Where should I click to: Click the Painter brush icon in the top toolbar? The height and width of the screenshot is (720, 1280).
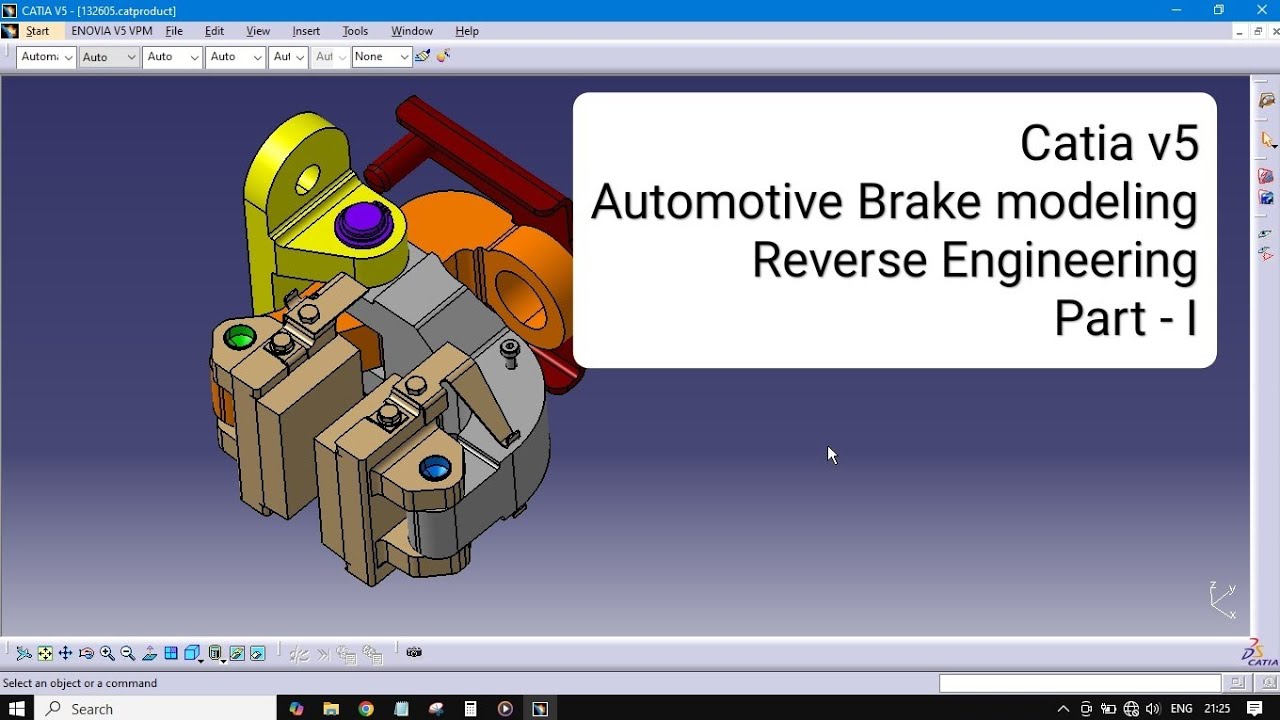[x=423, y=56]
